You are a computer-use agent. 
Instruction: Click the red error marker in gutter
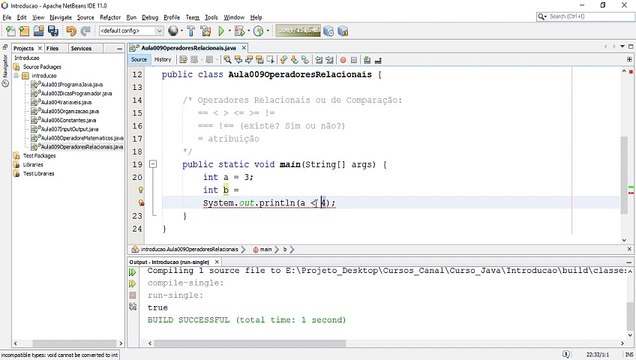(141, 203)
